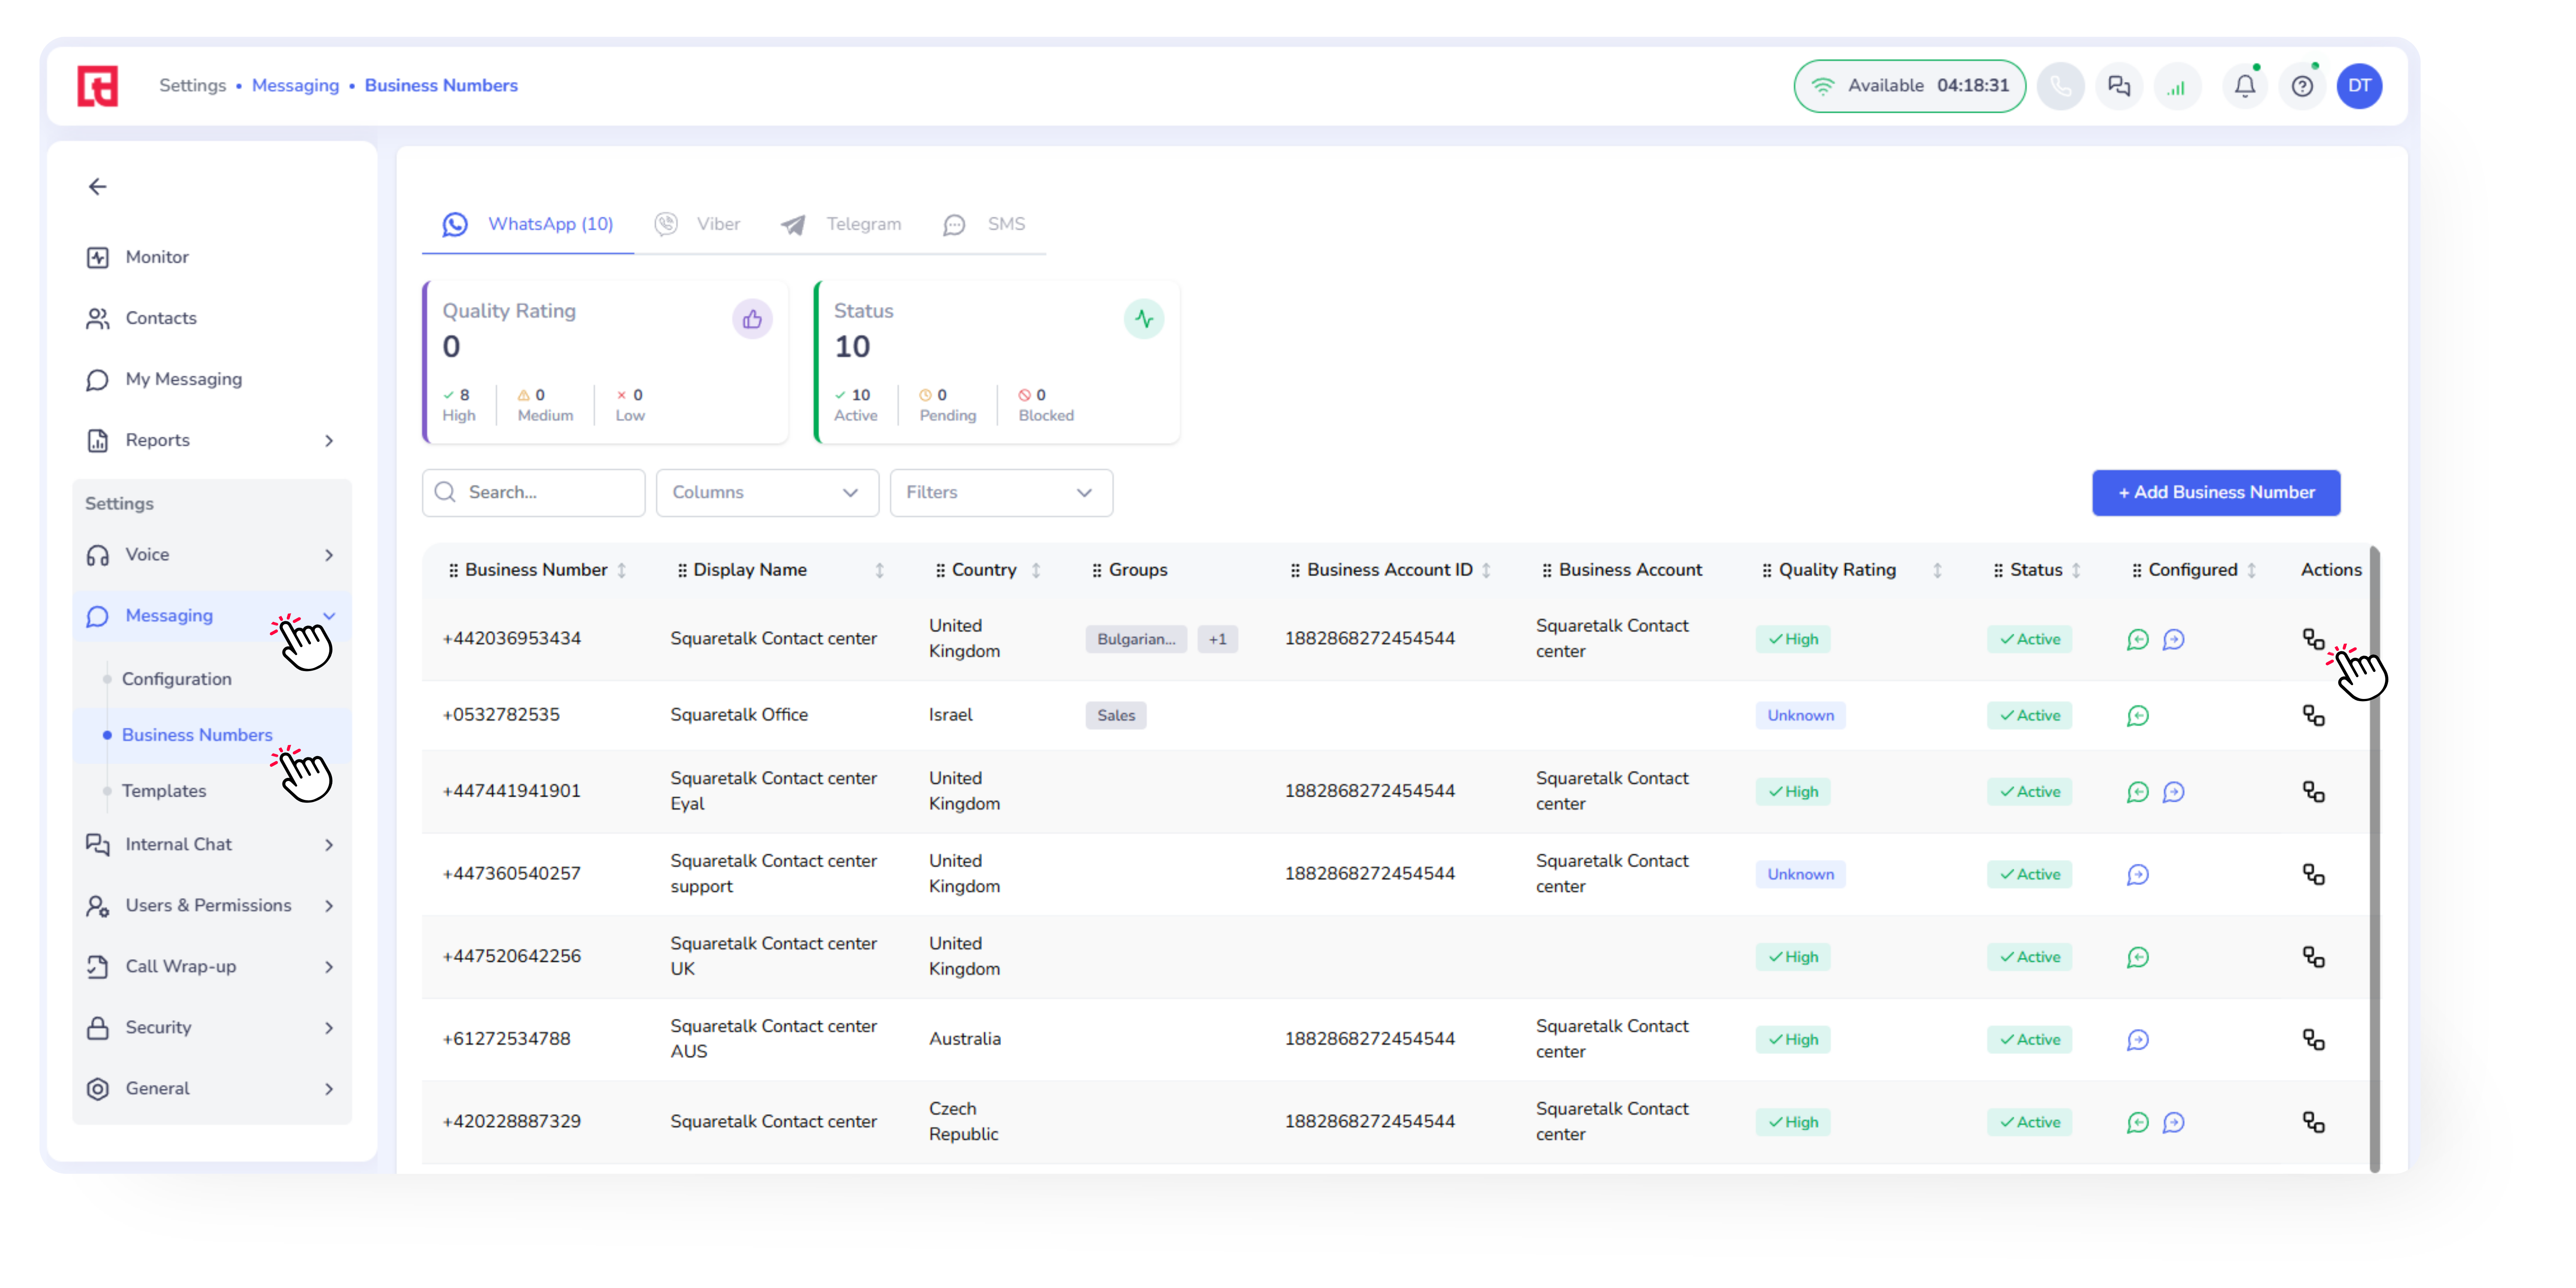Open the notifications bell

click(x=2244, y=86)
